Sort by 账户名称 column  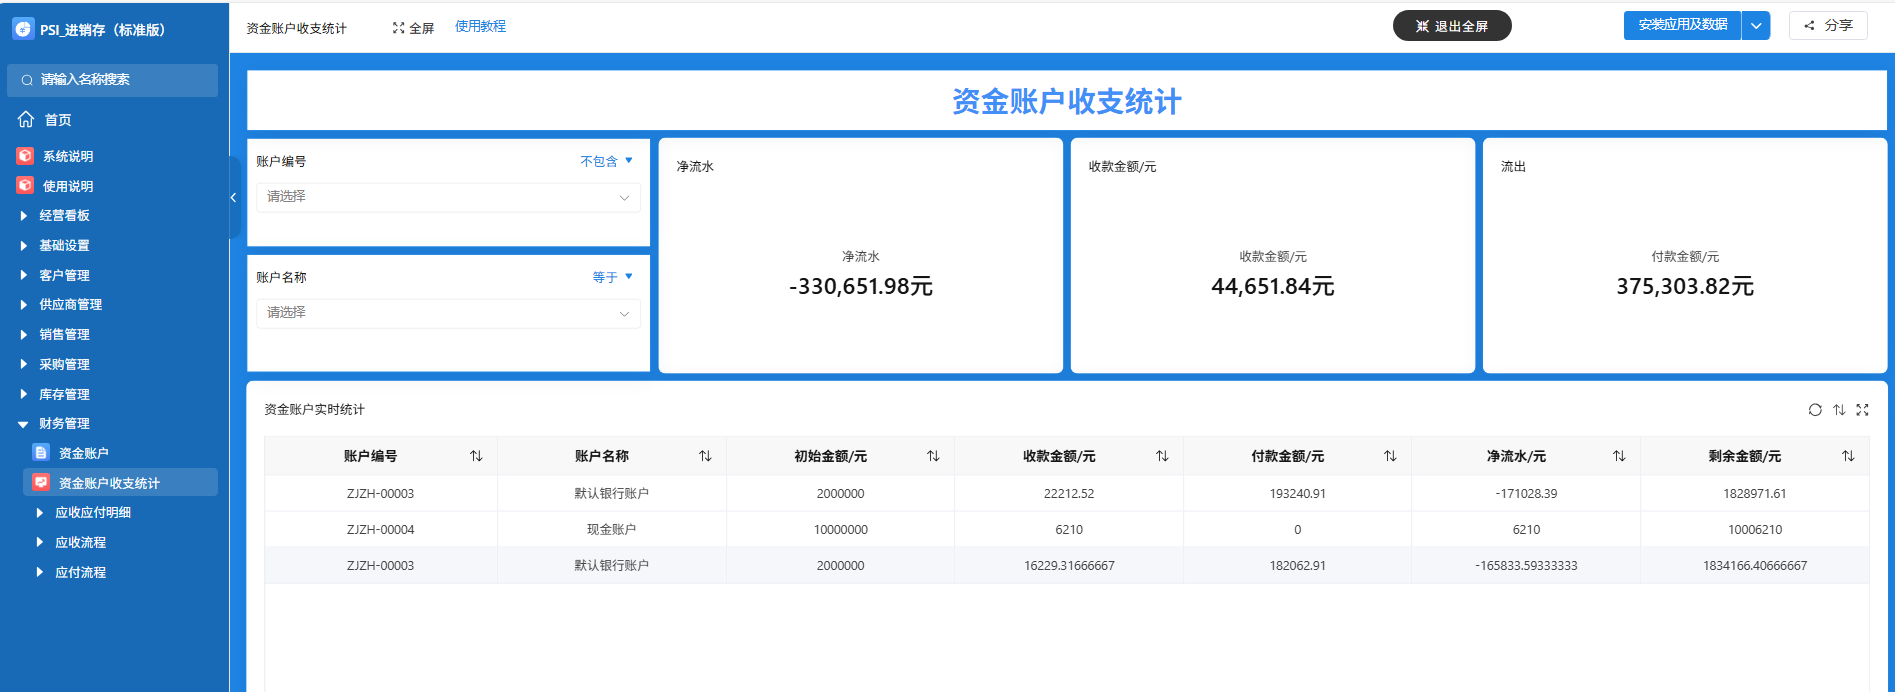point(705,456)
